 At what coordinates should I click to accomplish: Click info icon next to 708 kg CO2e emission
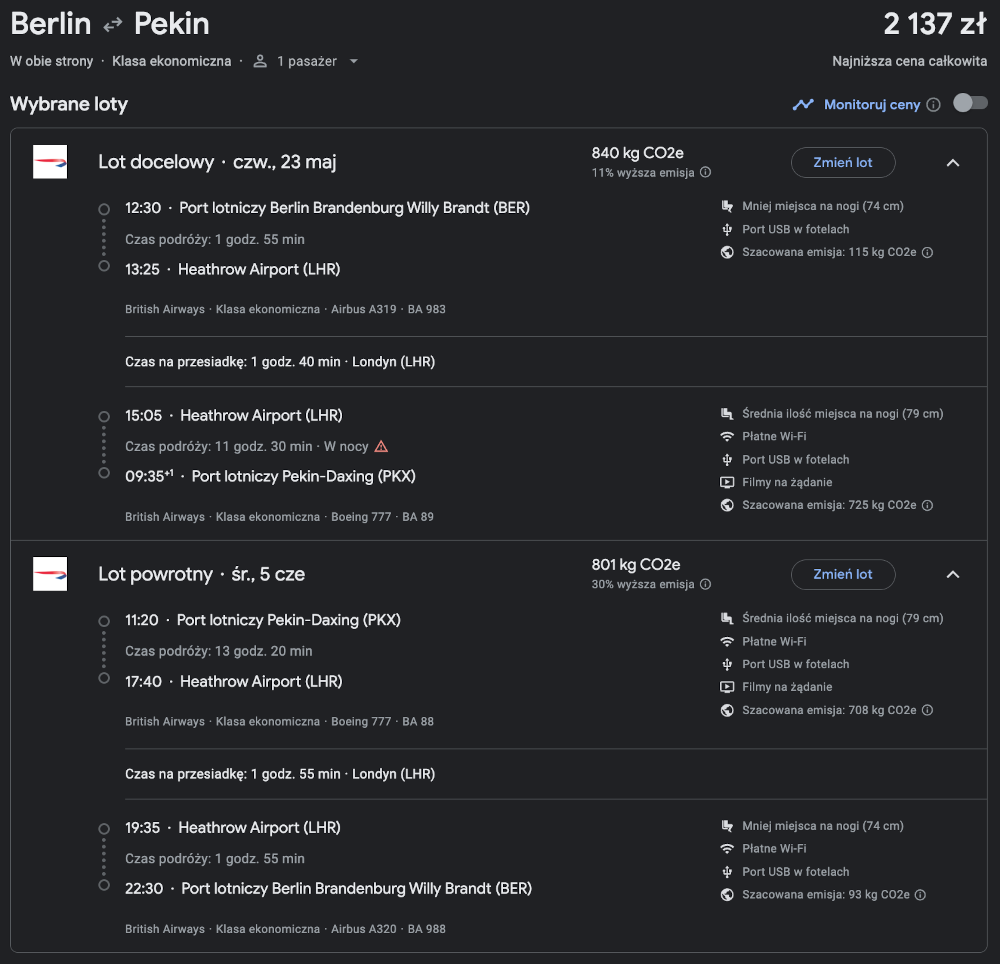[928, 710]
